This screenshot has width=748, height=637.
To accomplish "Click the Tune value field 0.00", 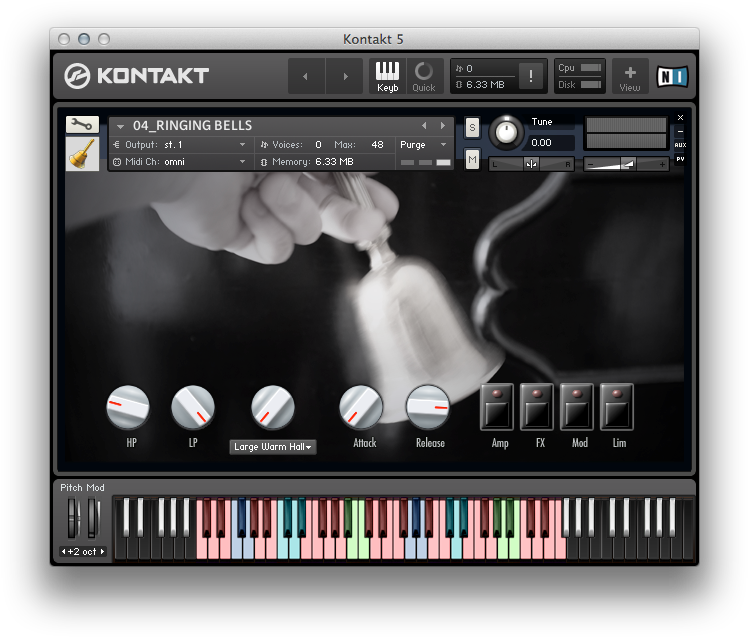I will click(x=551, y=143).
